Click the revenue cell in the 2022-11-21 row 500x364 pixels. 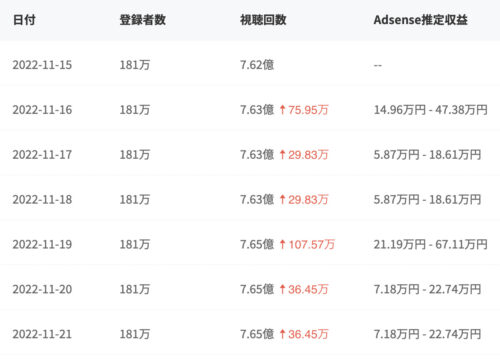point(427,334)
